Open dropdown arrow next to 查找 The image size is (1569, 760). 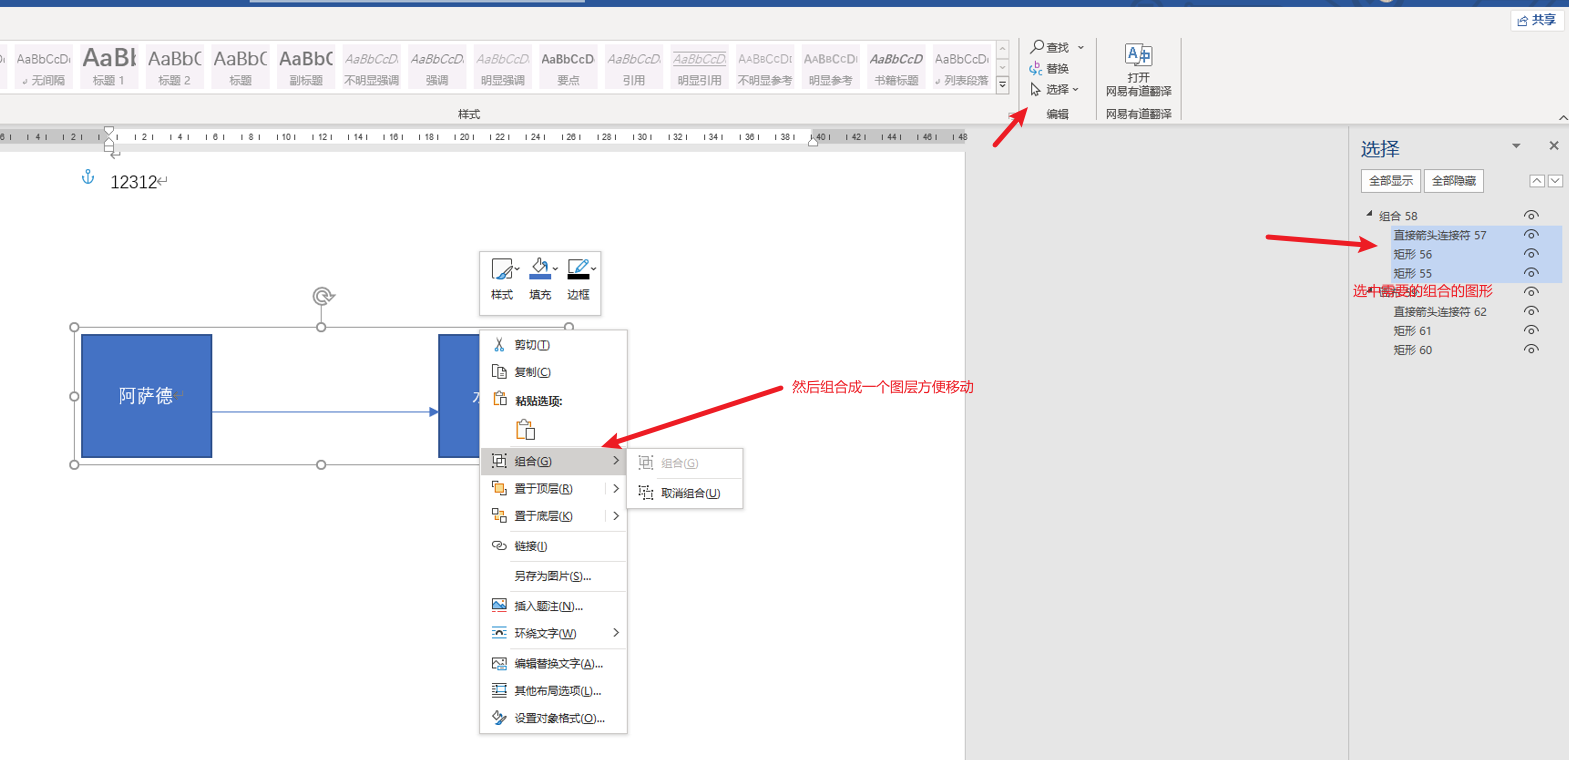[1081, 47]
